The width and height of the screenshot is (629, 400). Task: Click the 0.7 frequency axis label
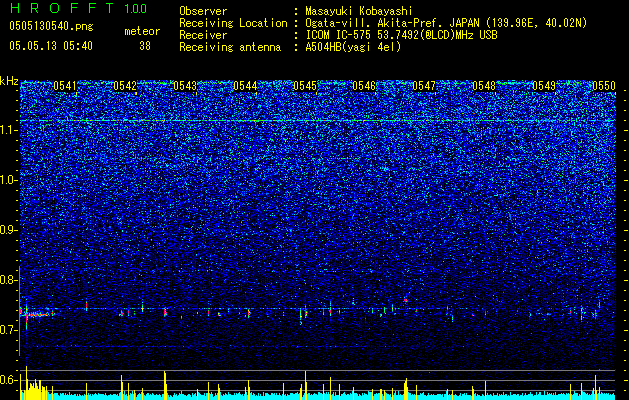pos(9,330)
